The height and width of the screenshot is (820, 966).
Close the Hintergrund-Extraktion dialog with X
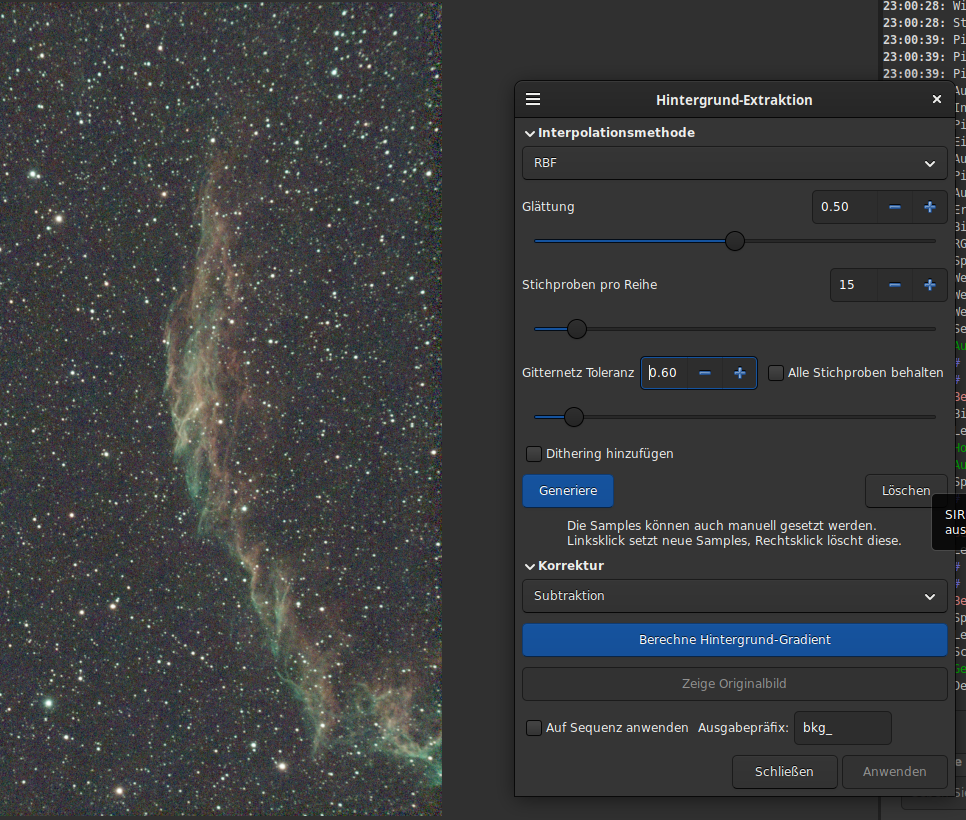coord(937,100)
